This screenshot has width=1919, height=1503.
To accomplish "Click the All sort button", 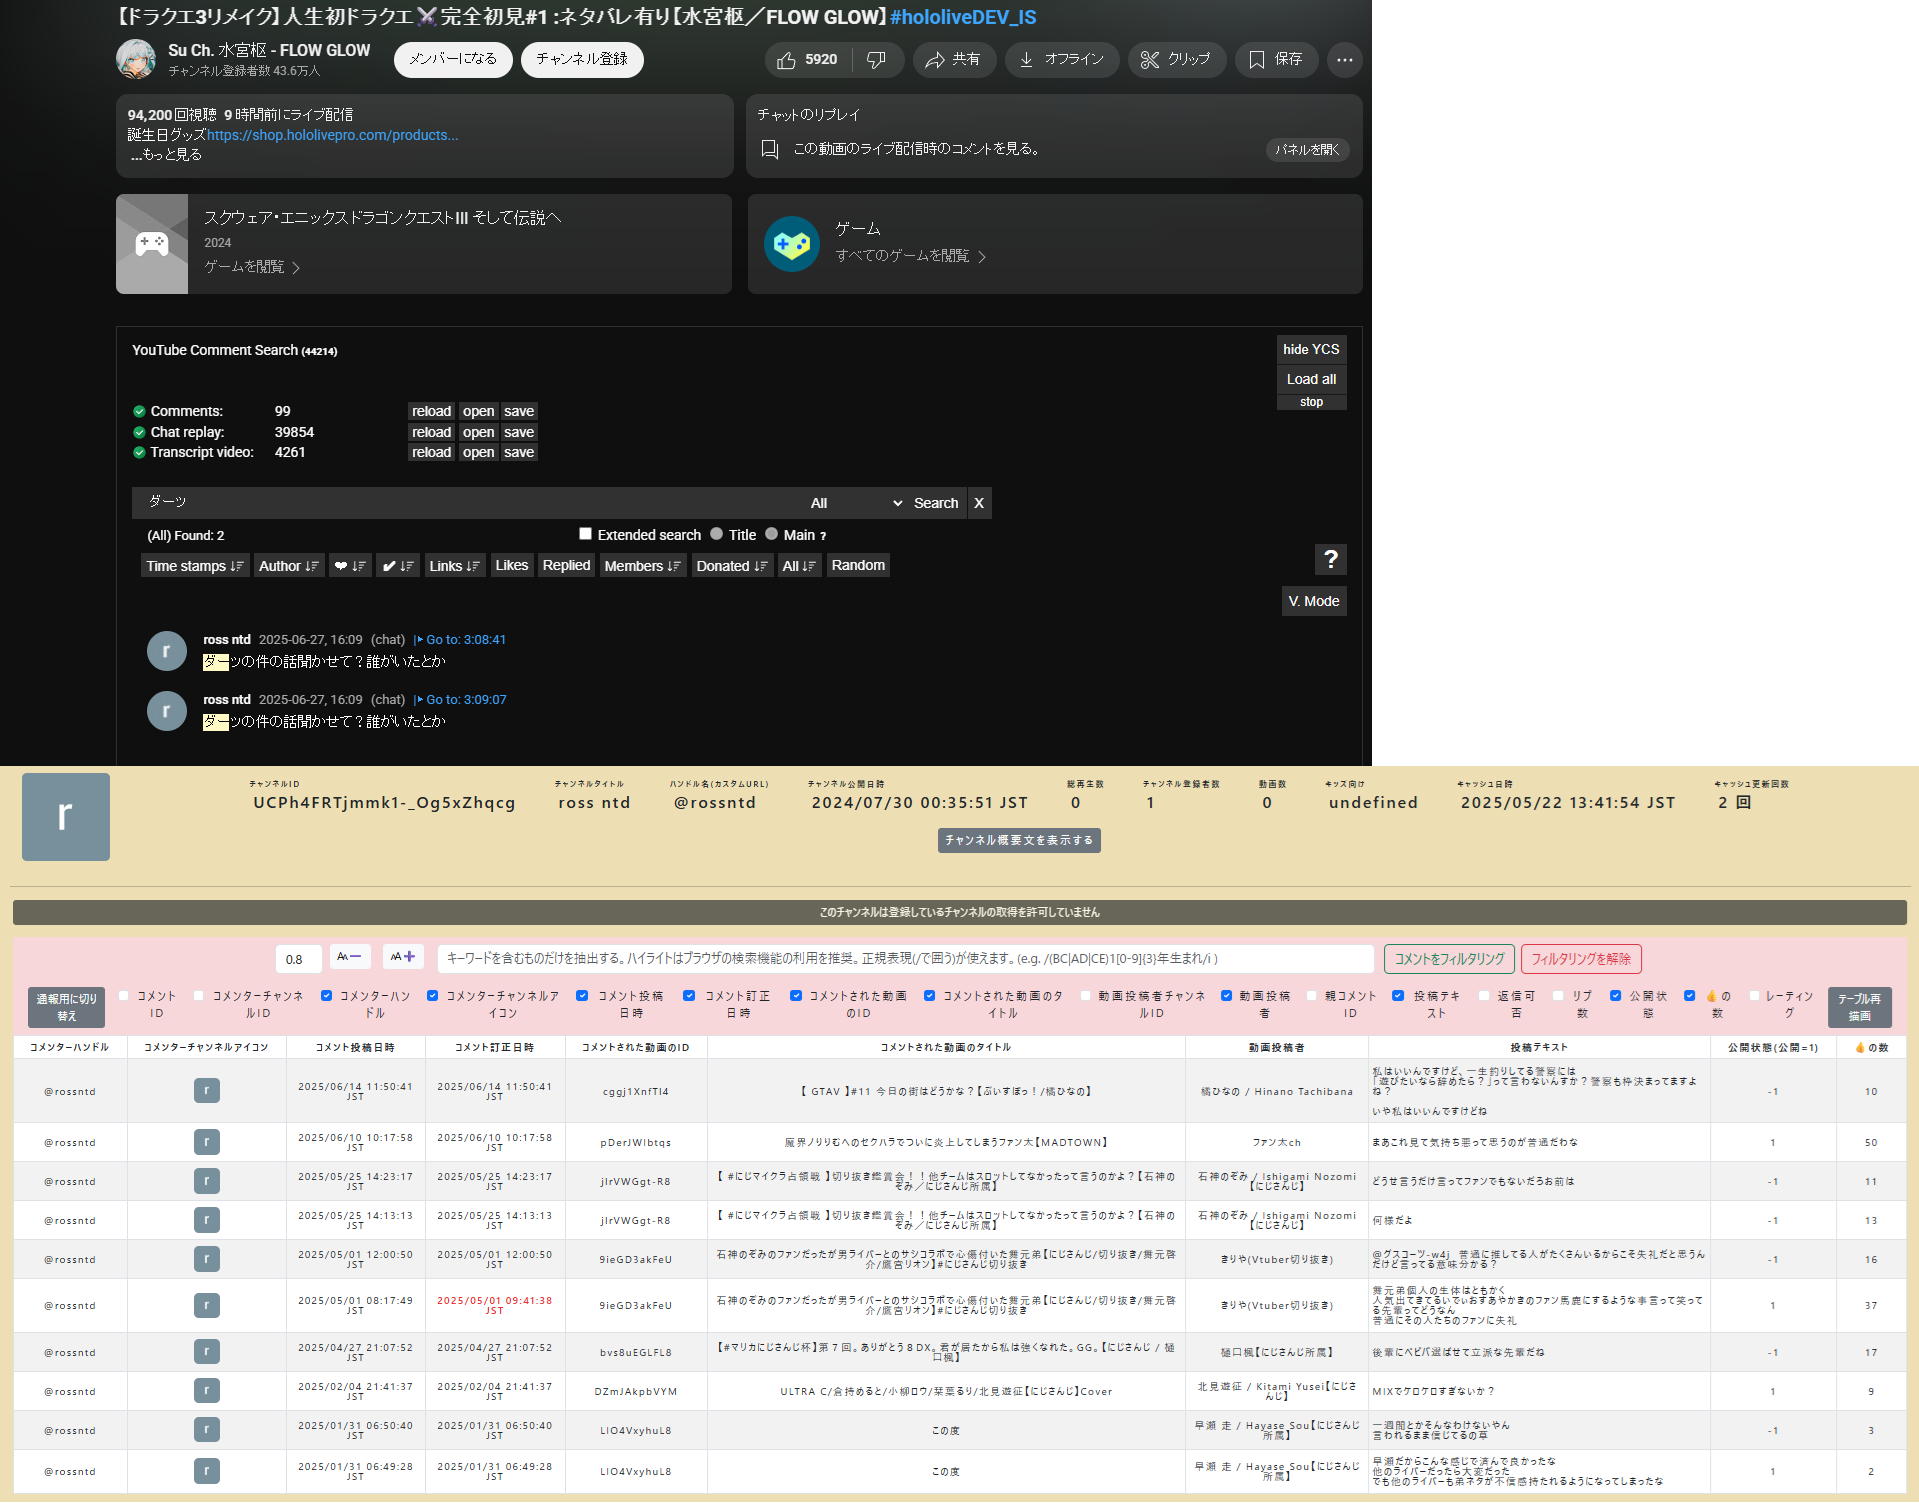I will click(x=799, y=566).
